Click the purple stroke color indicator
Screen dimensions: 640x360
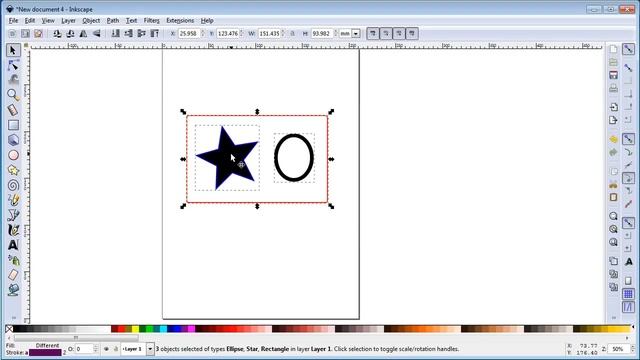[45, 353]
